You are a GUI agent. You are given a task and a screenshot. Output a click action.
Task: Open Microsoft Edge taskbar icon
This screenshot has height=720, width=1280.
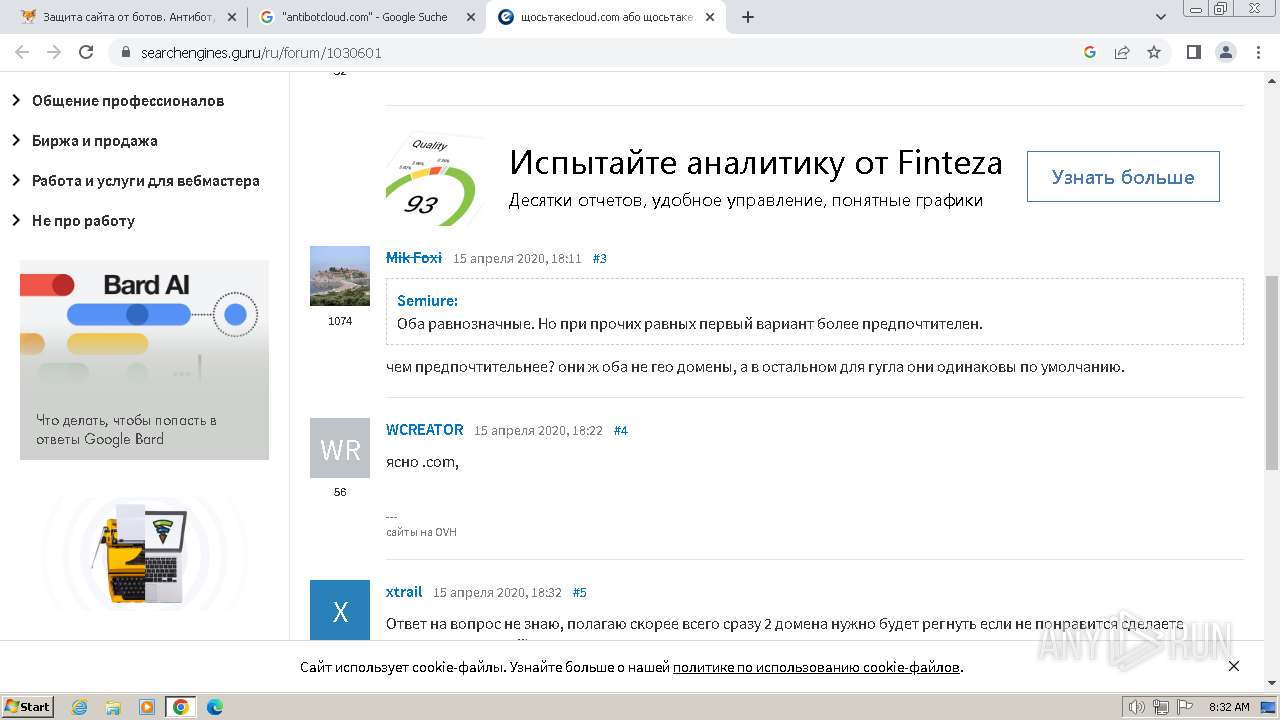tap(215, 707)
